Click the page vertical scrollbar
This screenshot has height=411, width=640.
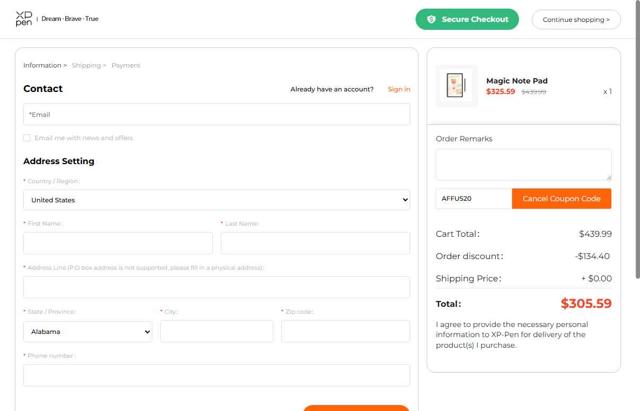637,139
